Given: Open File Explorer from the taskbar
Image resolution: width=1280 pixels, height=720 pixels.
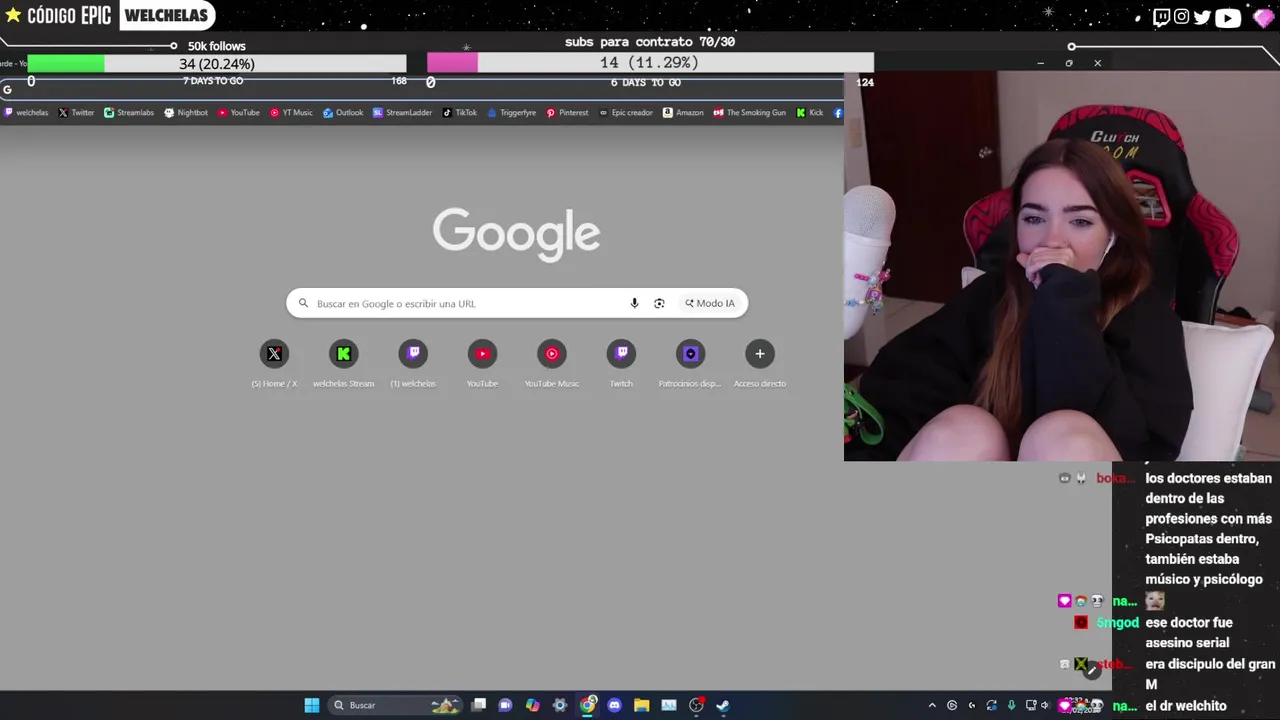Looking at the screenshot, I should (x=641, y=705).
